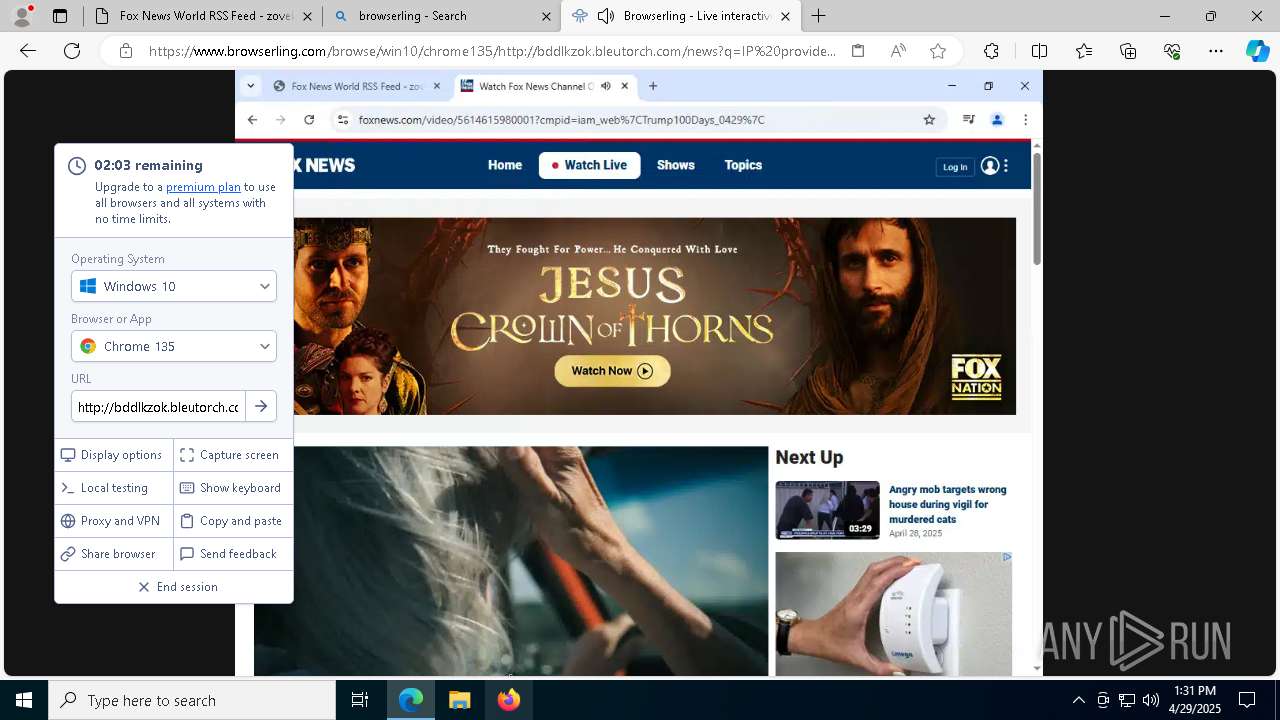View site information lock icon in Edge
This screenshot has height=720, width=1280.
tap(126, 51)
